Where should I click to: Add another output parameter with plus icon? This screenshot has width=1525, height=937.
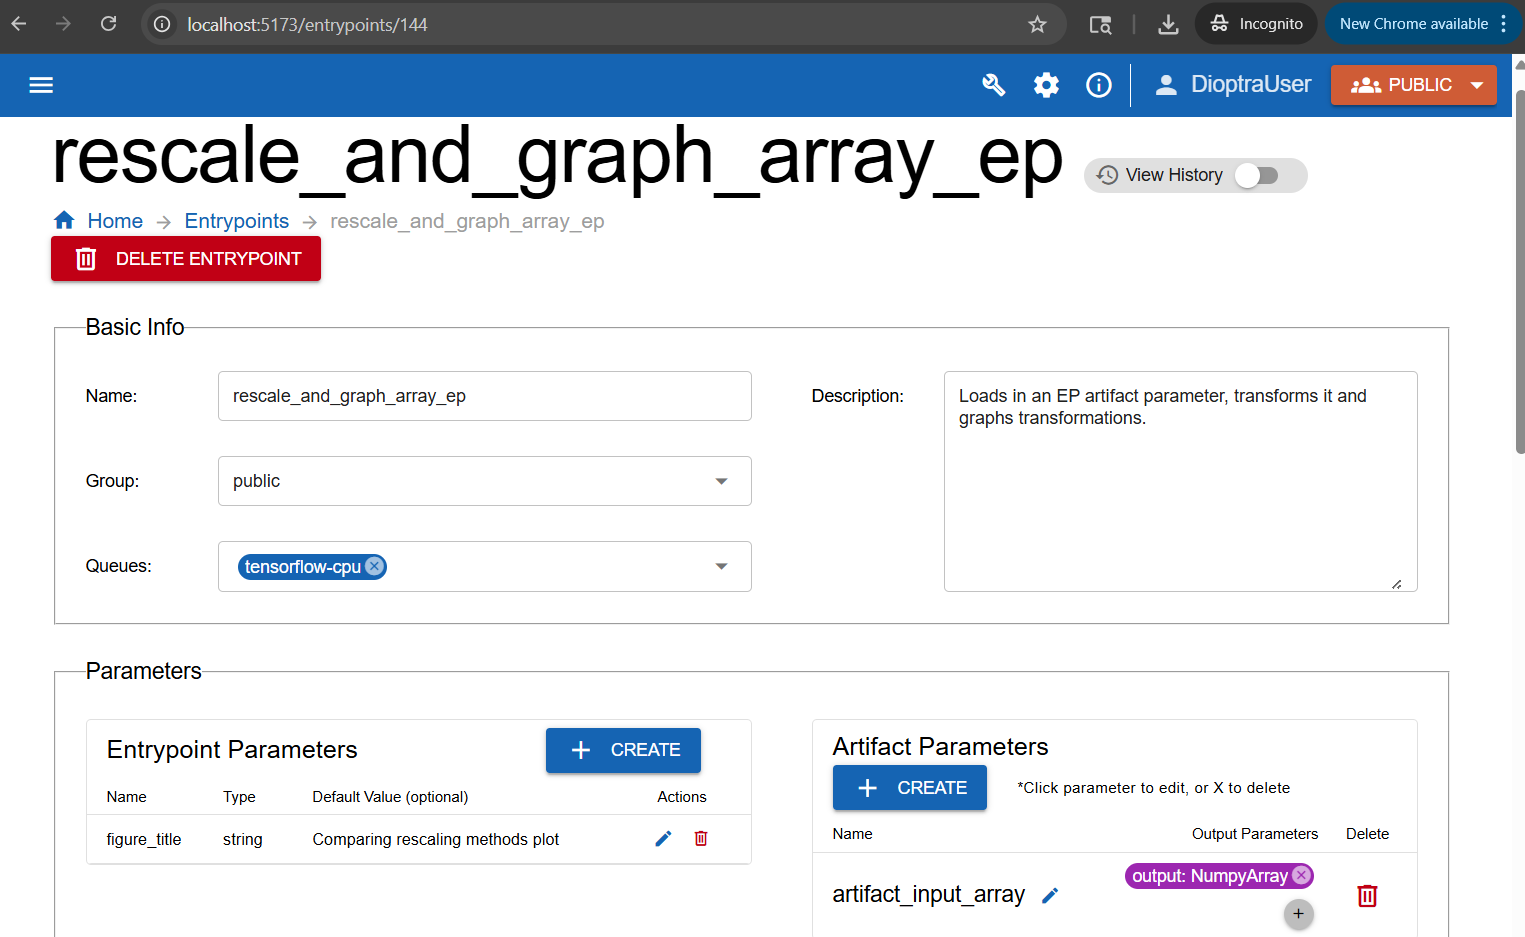1298,913
